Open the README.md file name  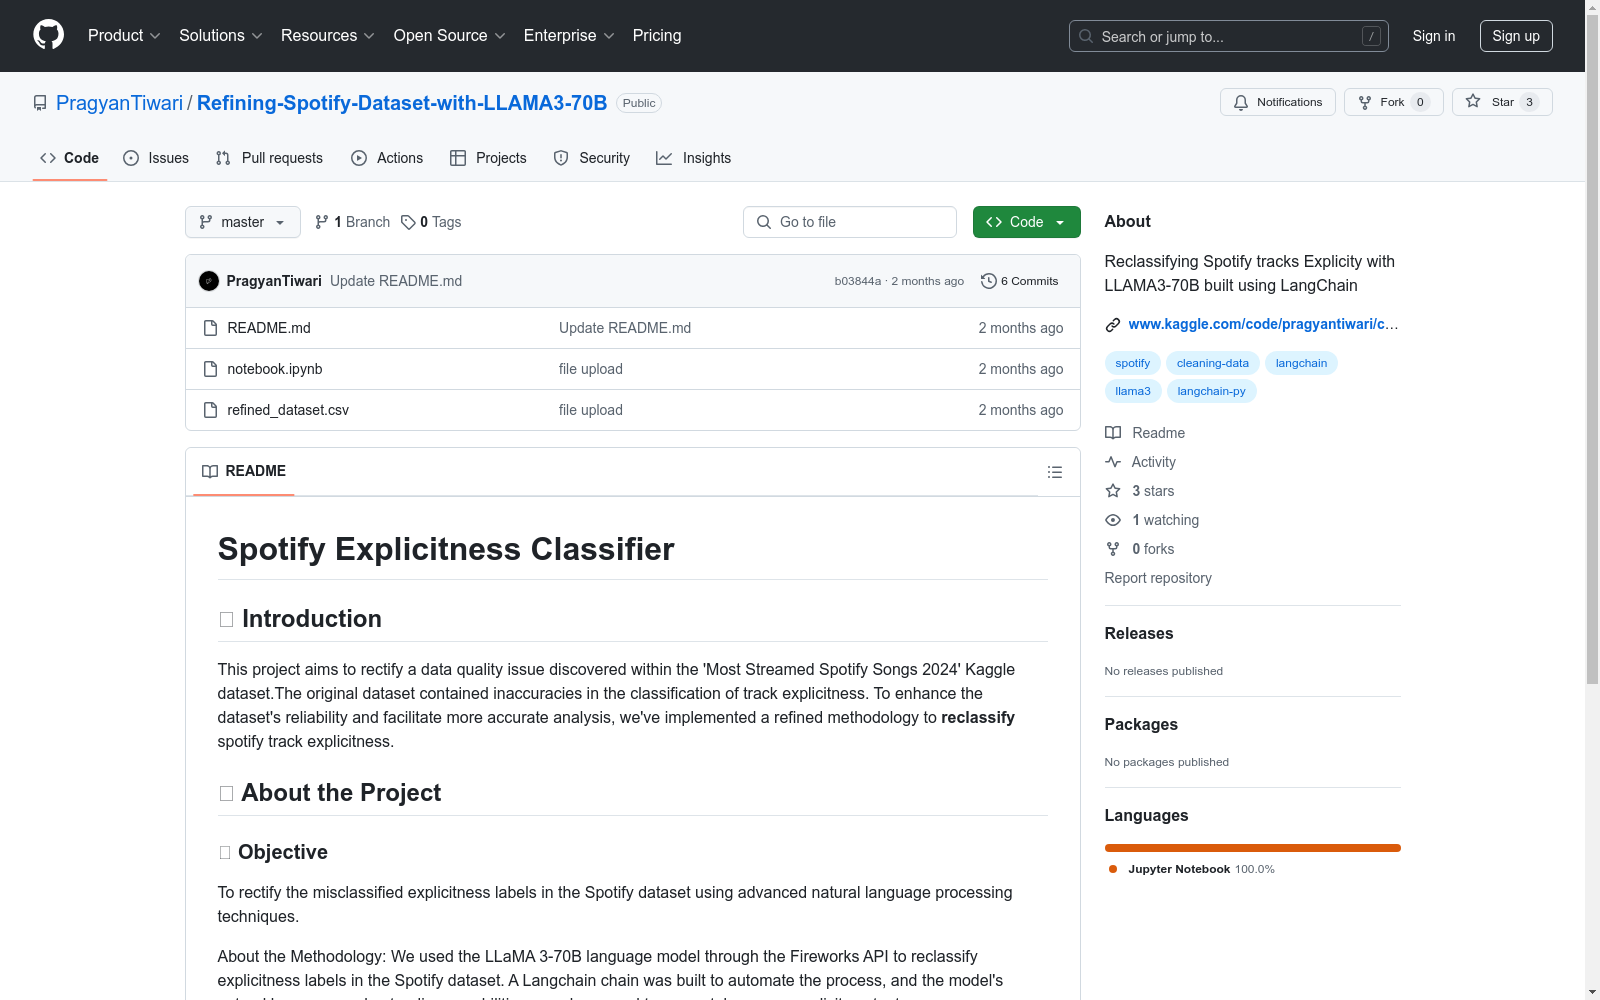(x=269, y=328)
